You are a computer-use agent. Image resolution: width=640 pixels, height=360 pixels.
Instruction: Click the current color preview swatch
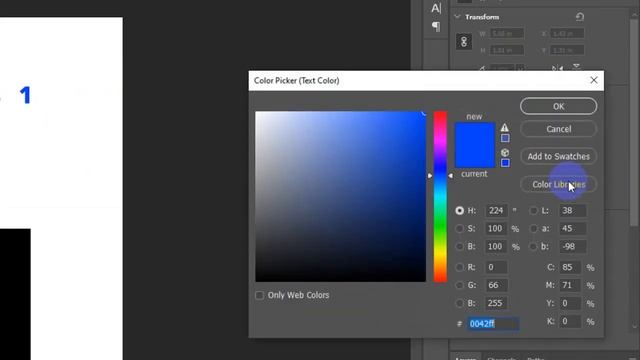tap(475, 157)
